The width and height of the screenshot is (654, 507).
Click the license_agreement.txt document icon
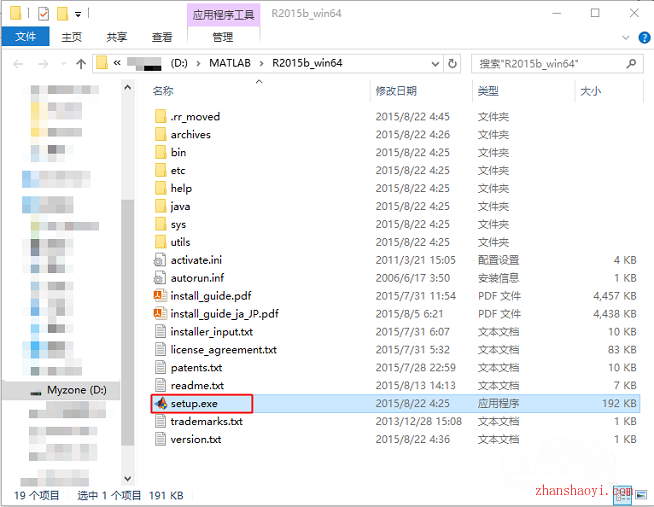(161, 349)
